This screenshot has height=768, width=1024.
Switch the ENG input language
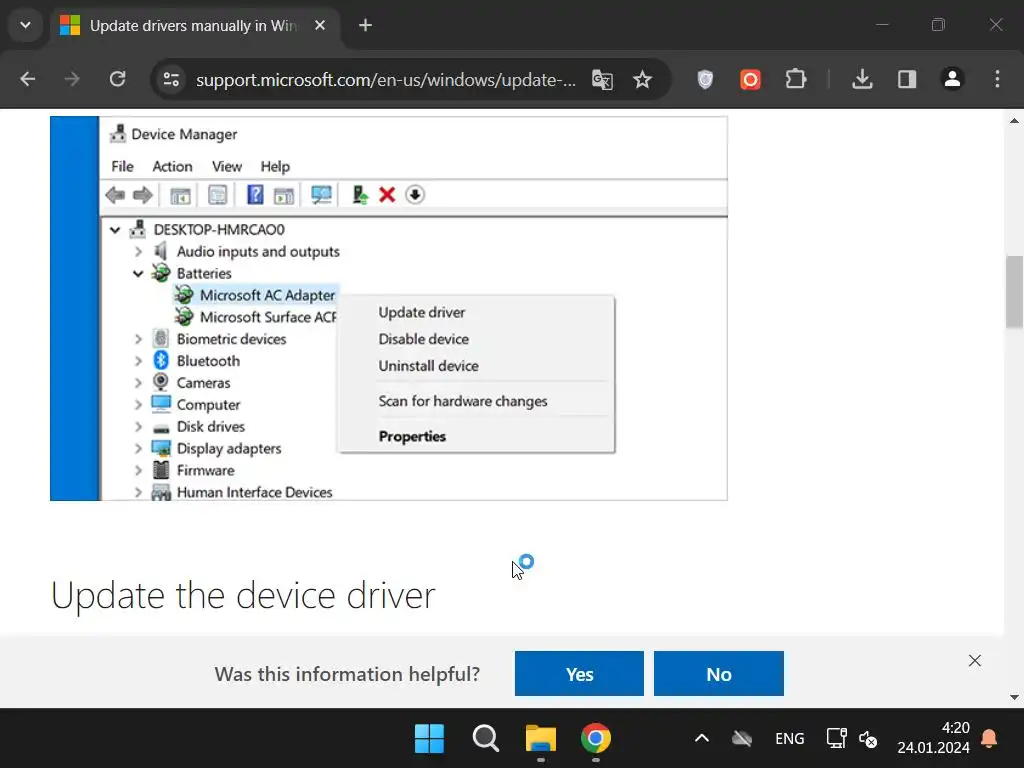[790, 739]
